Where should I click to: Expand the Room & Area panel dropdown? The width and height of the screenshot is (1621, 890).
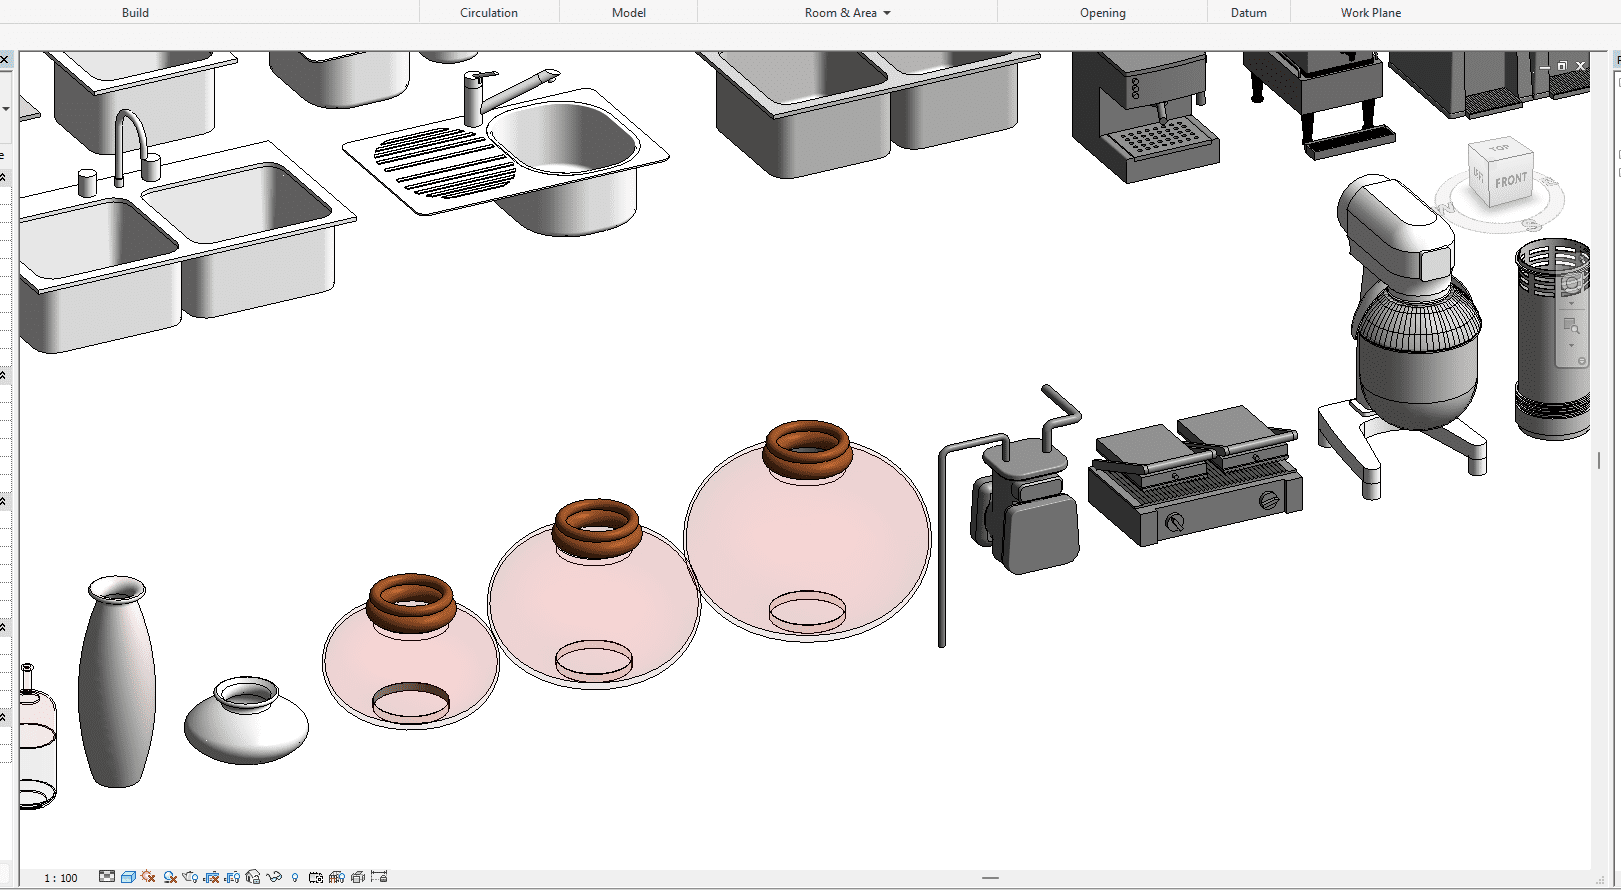point(886,13)
